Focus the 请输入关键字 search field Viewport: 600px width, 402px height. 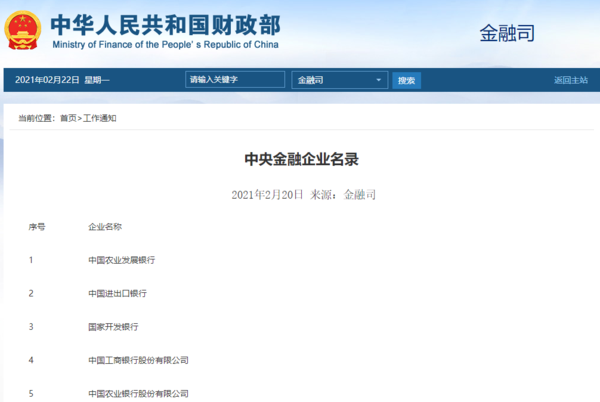(x=235, y=80)
